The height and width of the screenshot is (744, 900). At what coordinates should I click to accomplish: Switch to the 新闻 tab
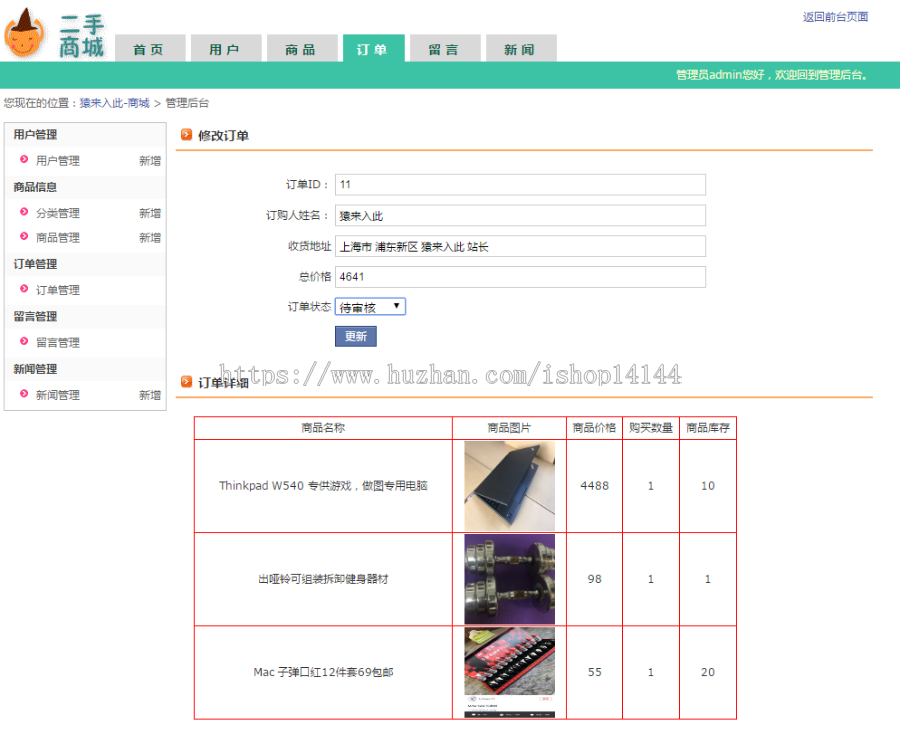(x=521, y=48)
